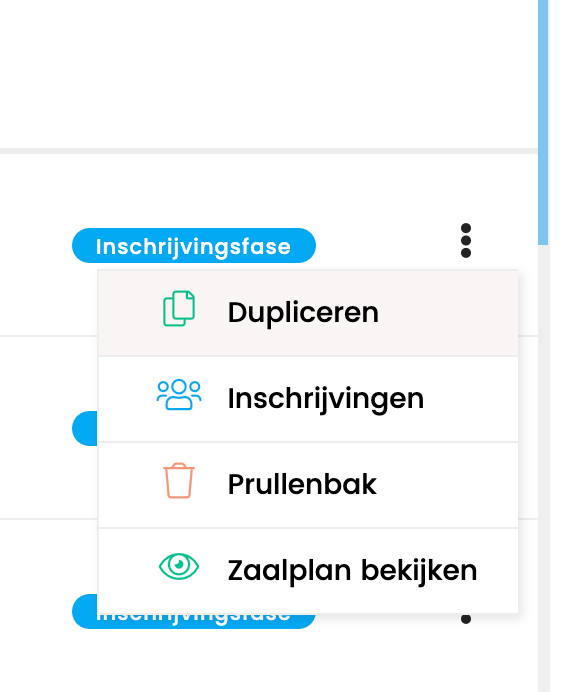This screenshot has height=692, width=580.
Task: Click the grey scrollbar track below thumb
Action: 543,468
